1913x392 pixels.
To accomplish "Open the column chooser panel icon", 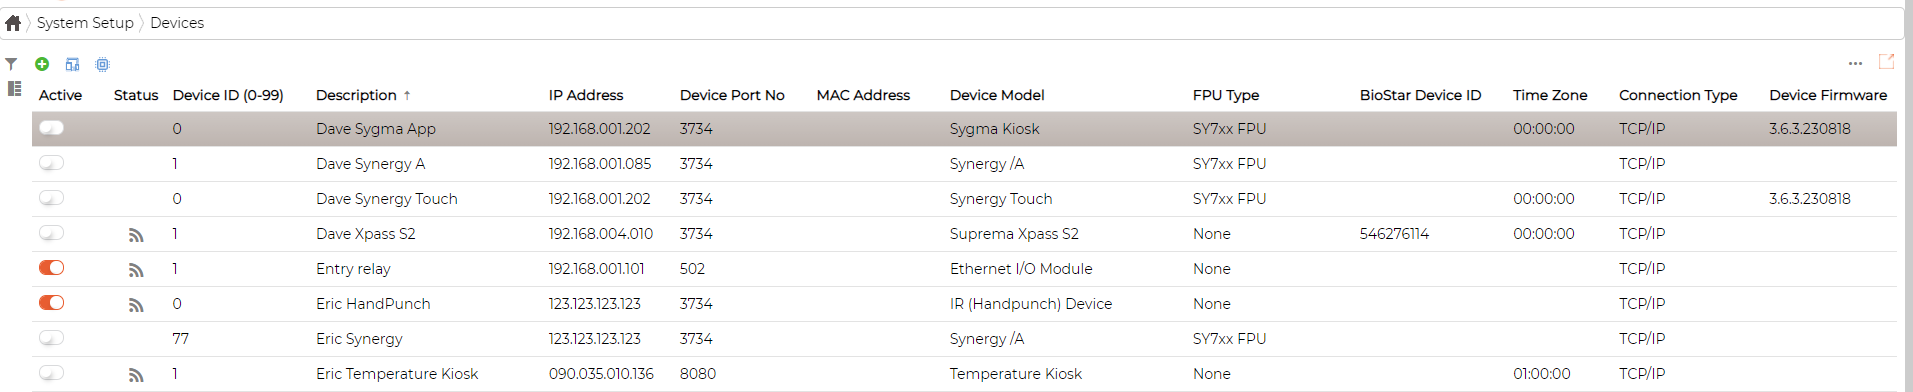I will coord(14,89).
